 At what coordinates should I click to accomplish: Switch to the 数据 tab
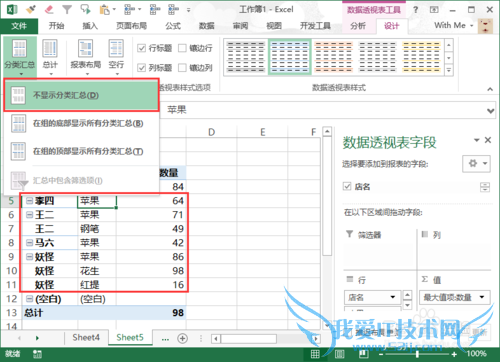pos(207,26)
